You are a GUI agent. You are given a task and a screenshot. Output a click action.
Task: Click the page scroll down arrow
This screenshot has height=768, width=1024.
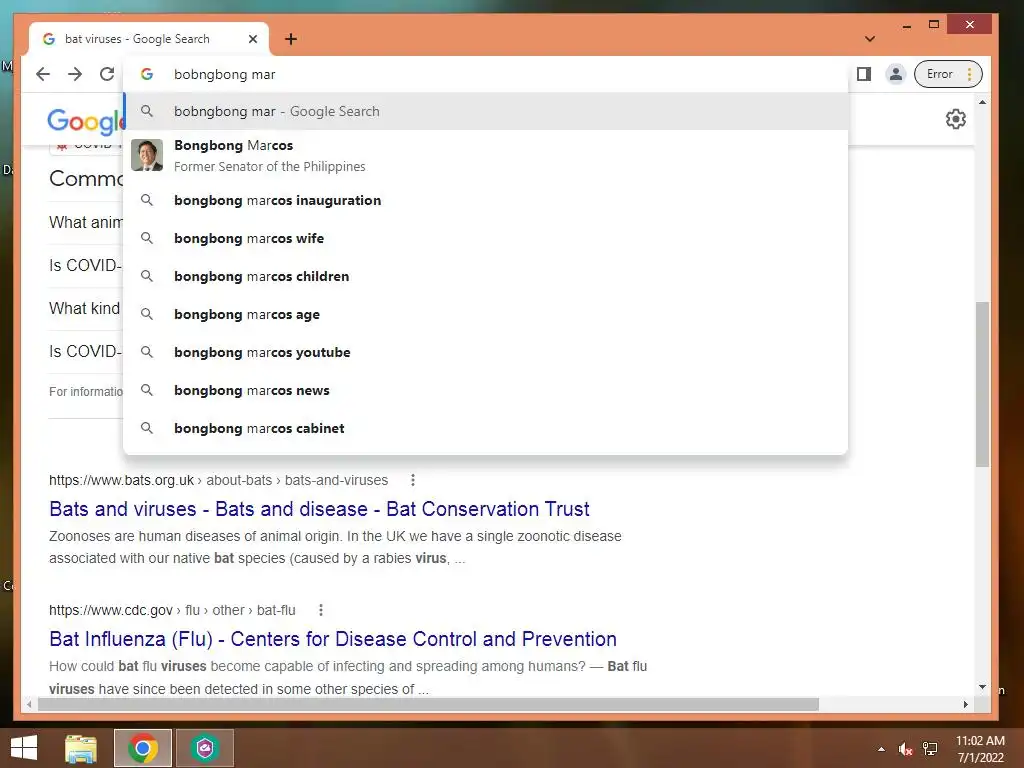982,687
